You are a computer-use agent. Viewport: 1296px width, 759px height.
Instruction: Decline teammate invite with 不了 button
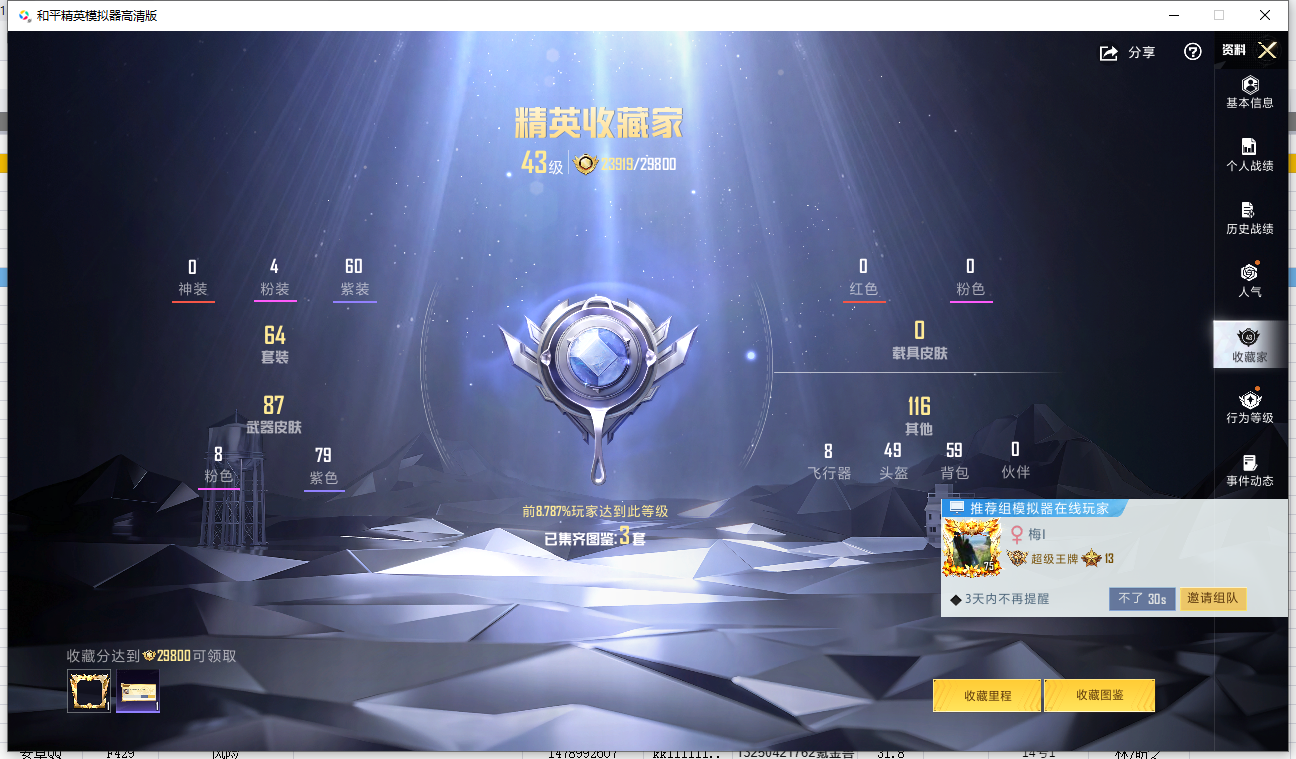[x=1141, y=598]
